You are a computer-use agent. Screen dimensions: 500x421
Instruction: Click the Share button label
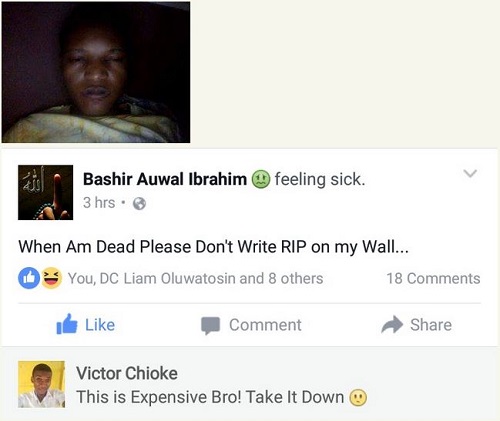click(x=431, y=325)
